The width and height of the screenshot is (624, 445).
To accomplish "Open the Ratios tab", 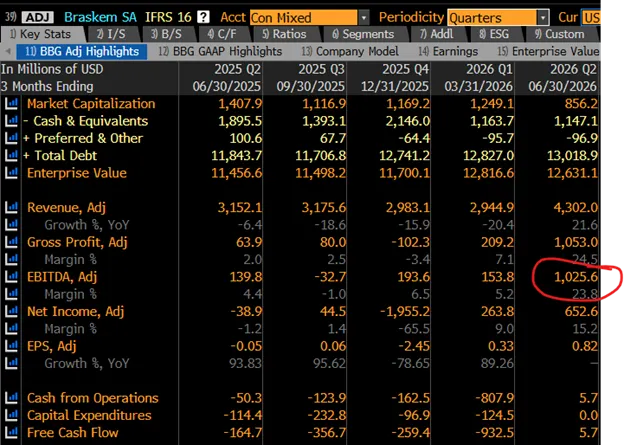I will 284,34.
